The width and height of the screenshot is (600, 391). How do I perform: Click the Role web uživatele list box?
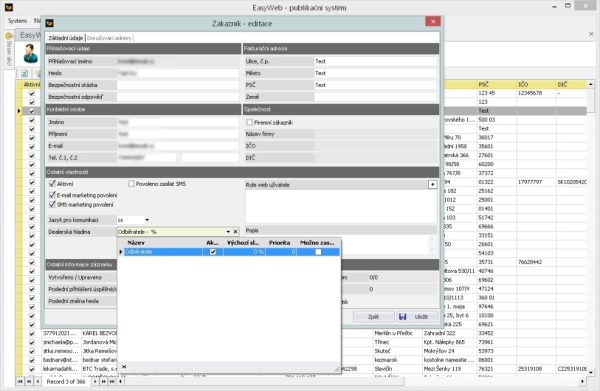click(x=341, y=206)
